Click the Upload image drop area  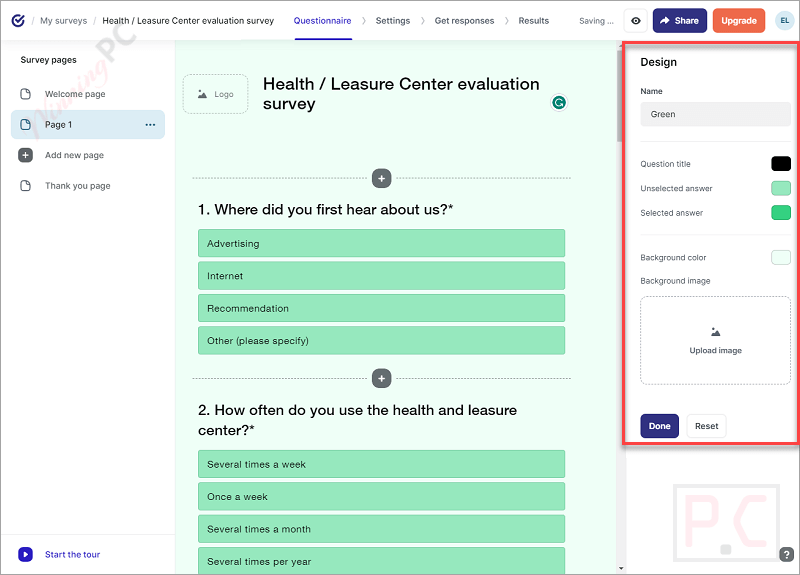(x=715, y=340)
